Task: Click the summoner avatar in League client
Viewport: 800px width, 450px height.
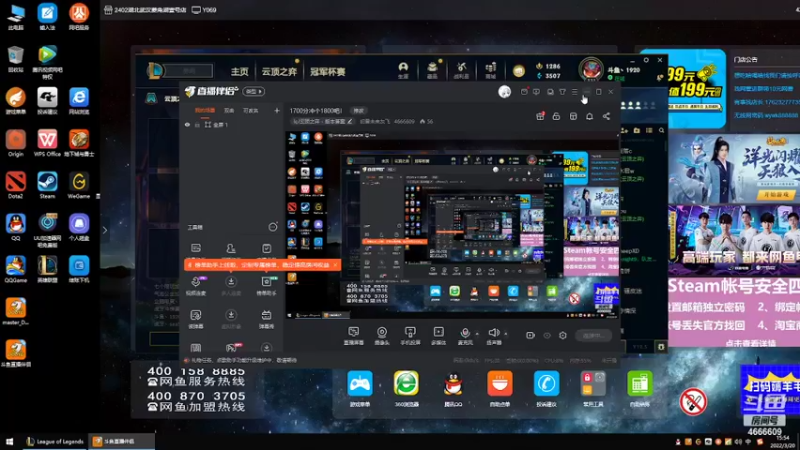Action: click(591, 69)
